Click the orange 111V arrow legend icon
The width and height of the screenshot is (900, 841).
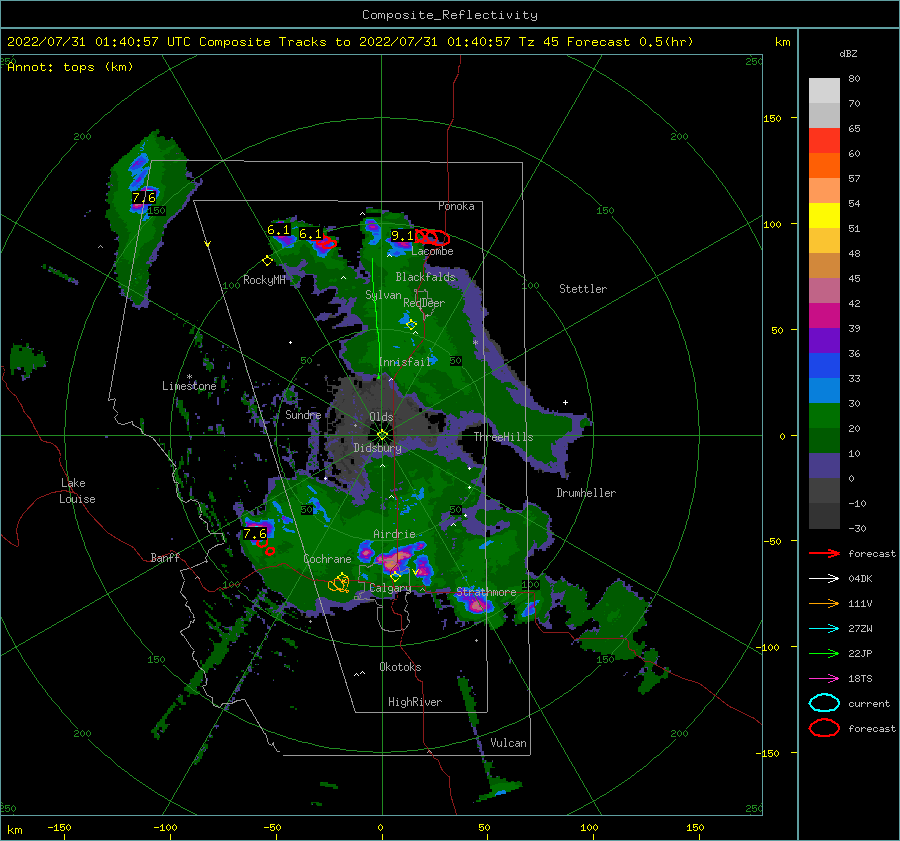pos(824,603)
